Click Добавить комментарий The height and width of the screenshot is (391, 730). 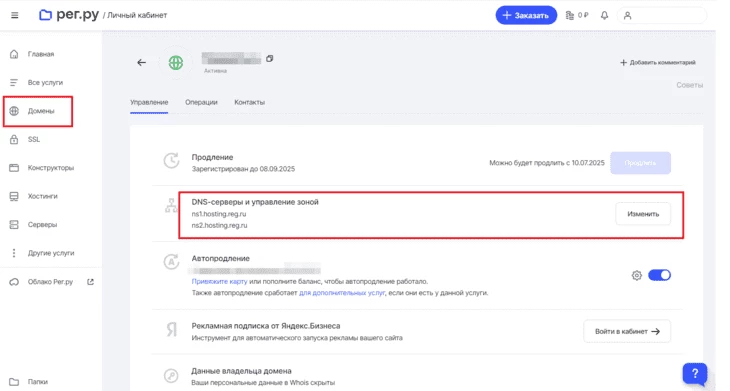coord(658,62)
